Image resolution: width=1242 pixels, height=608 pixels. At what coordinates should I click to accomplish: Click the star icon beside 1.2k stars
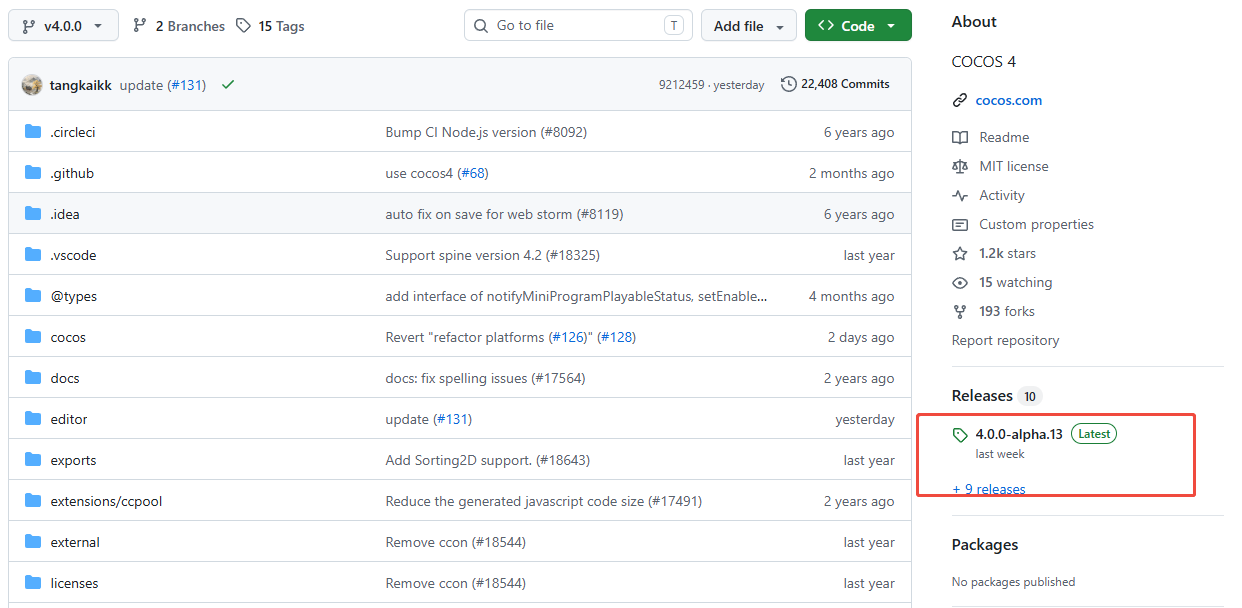960,254
